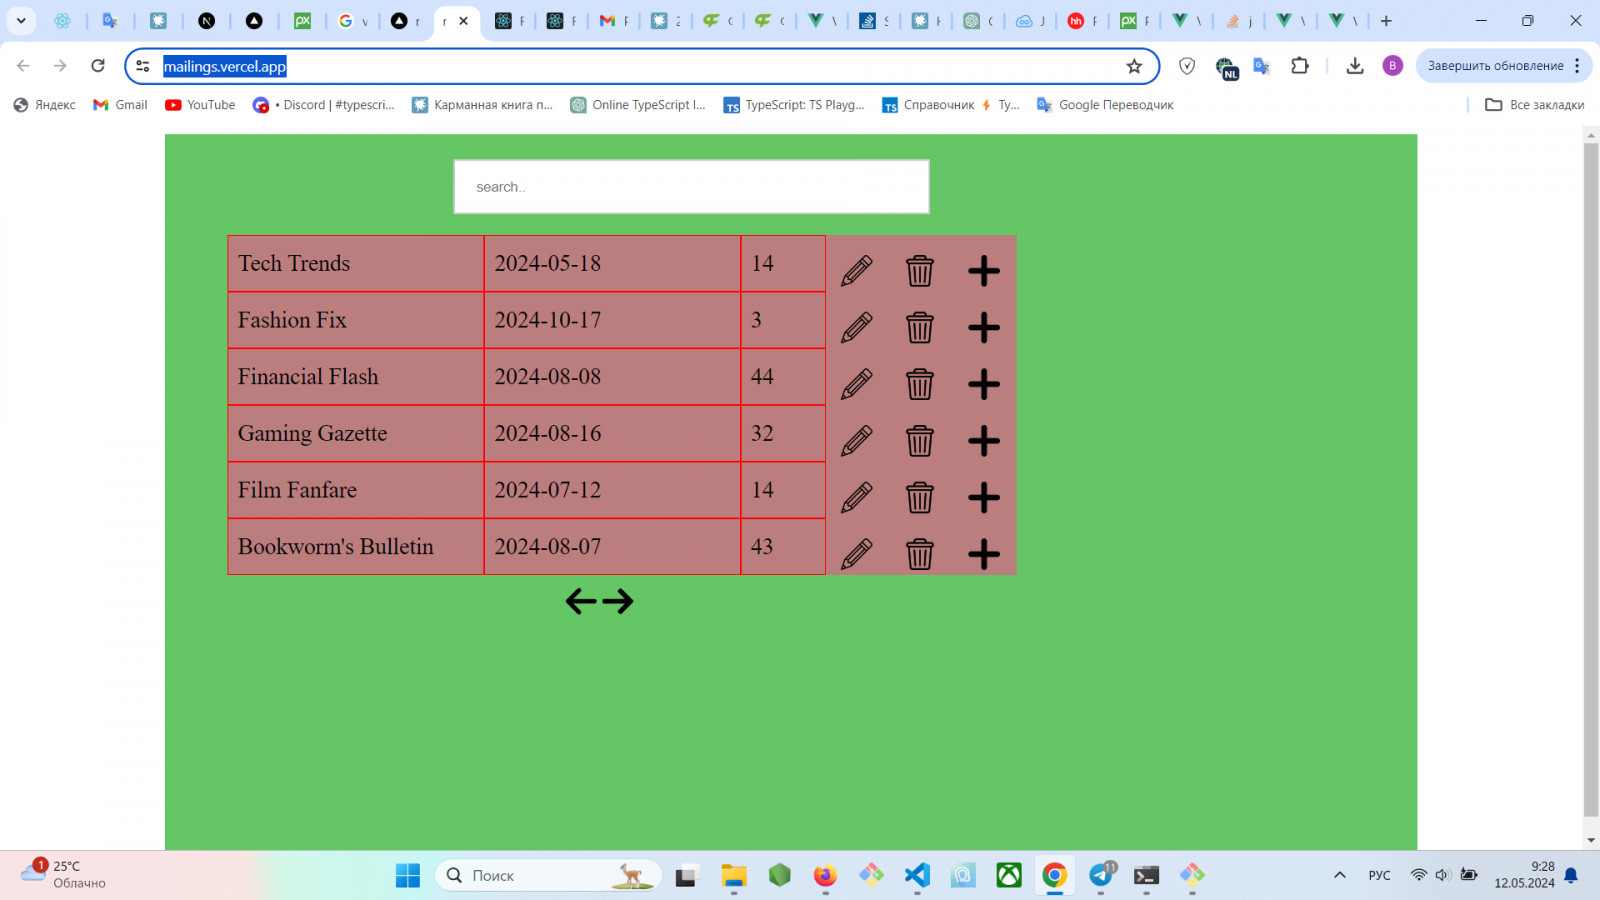Image resolution: width=1600 pixels, height=900 pixels.
Task: Click the date 2024-05-18
Action: (548, 264)
